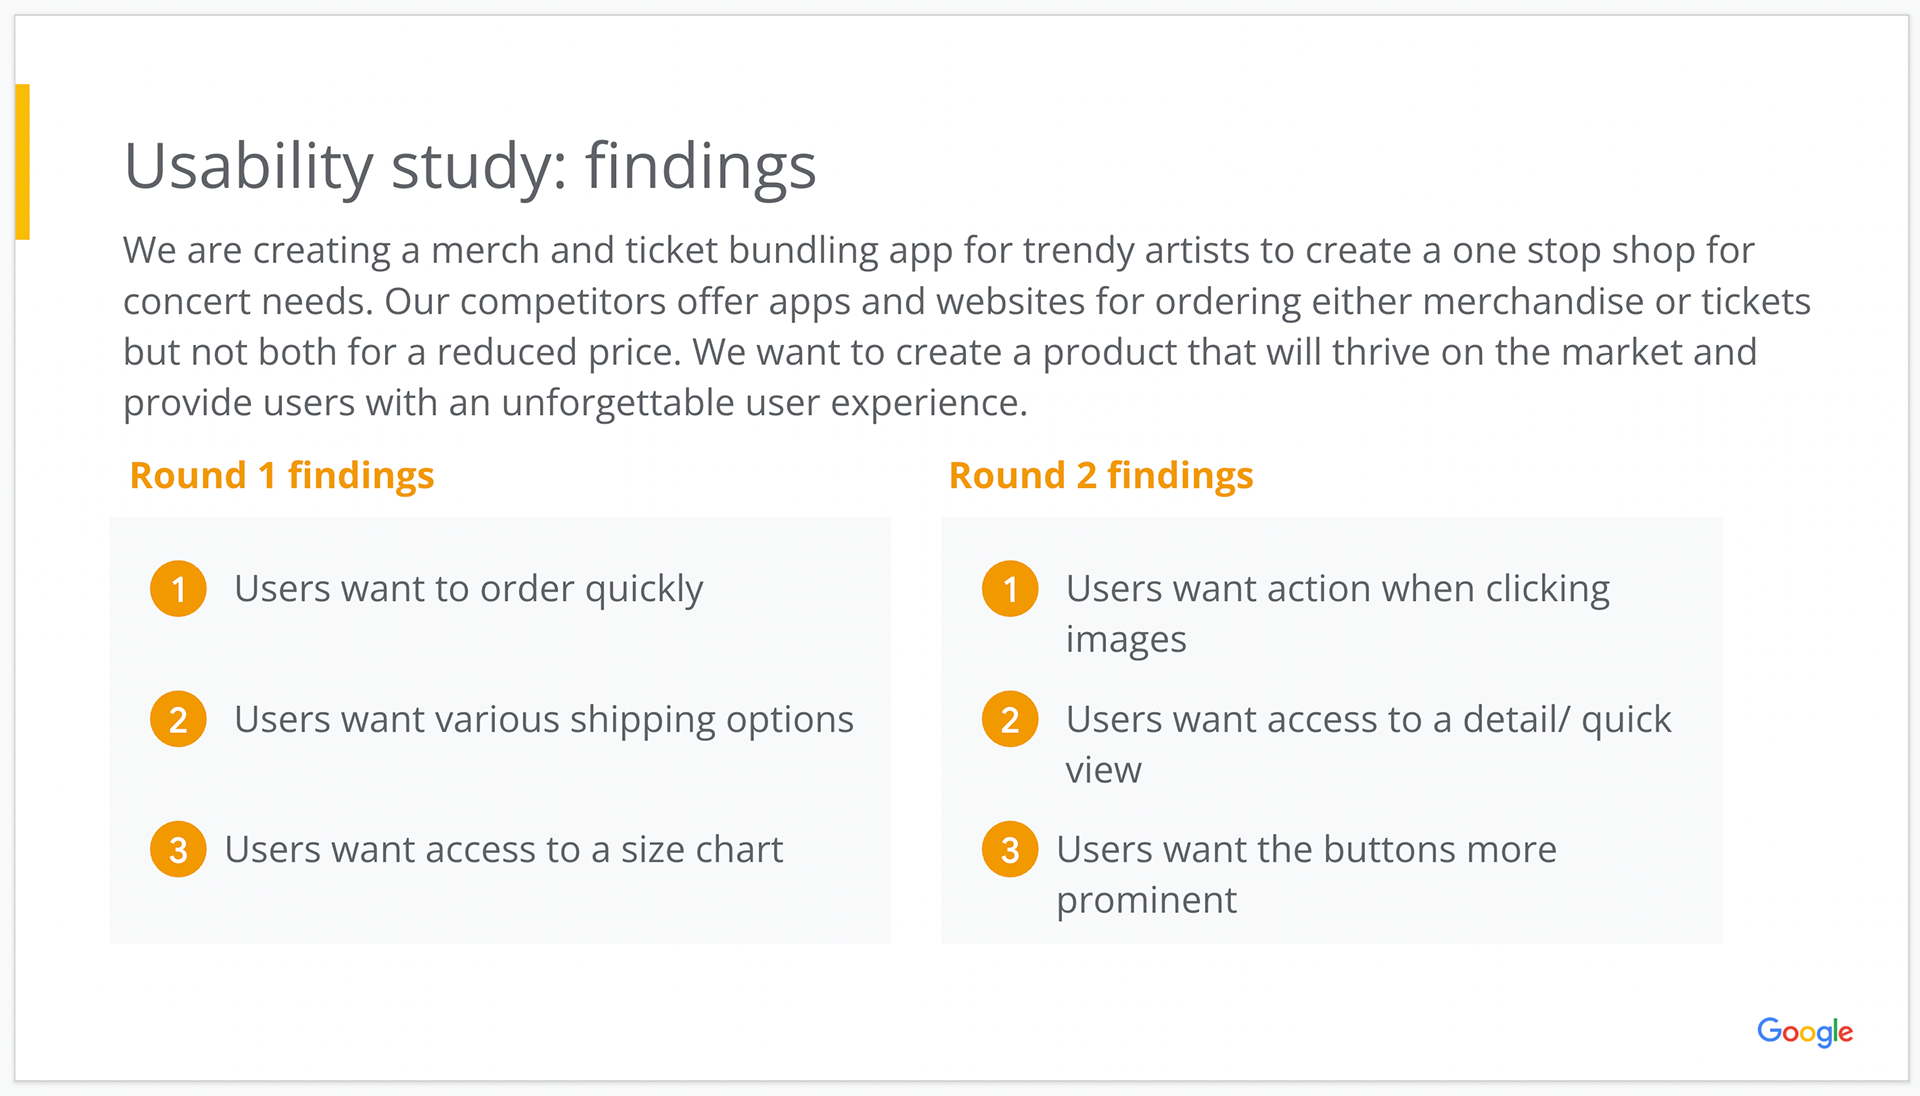Click the 'Usability study: findings' title
Image resolution: width=1920 pixels, height=1096 pixels.
point(470,167)
